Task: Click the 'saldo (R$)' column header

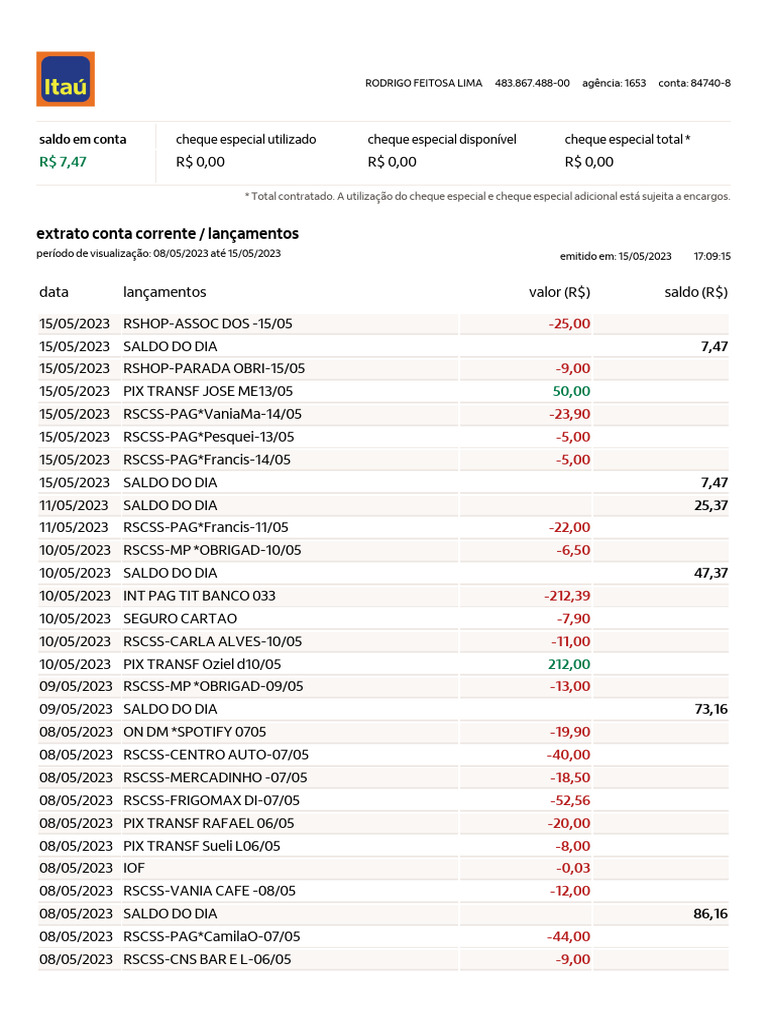Action: [698, 292]
